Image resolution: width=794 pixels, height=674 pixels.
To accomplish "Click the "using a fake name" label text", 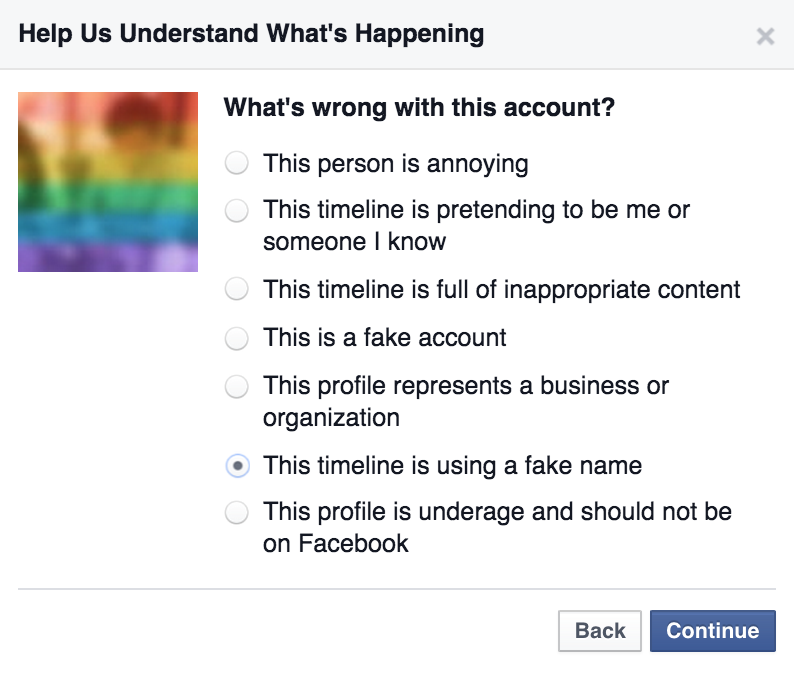I will pyautogui.click(x=452, y=465).
